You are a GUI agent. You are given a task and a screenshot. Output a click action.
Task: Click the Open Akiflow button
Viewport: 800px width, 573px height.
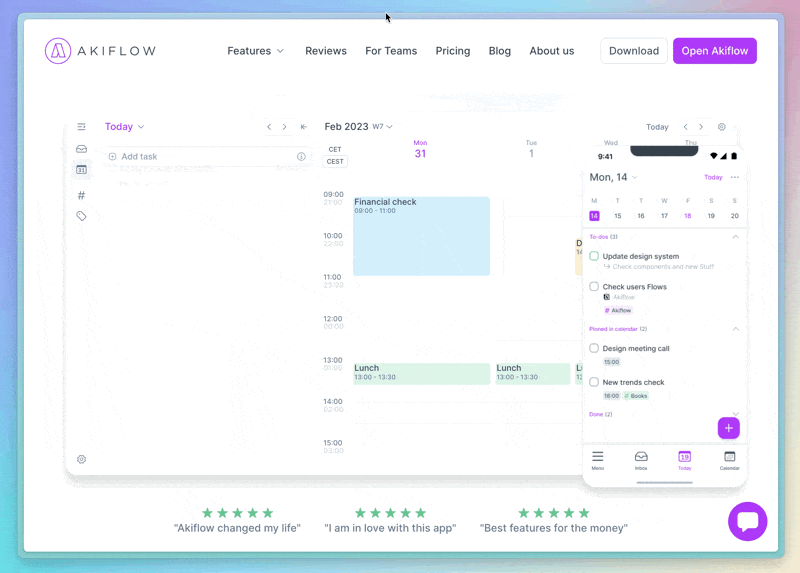pos(715,51)
